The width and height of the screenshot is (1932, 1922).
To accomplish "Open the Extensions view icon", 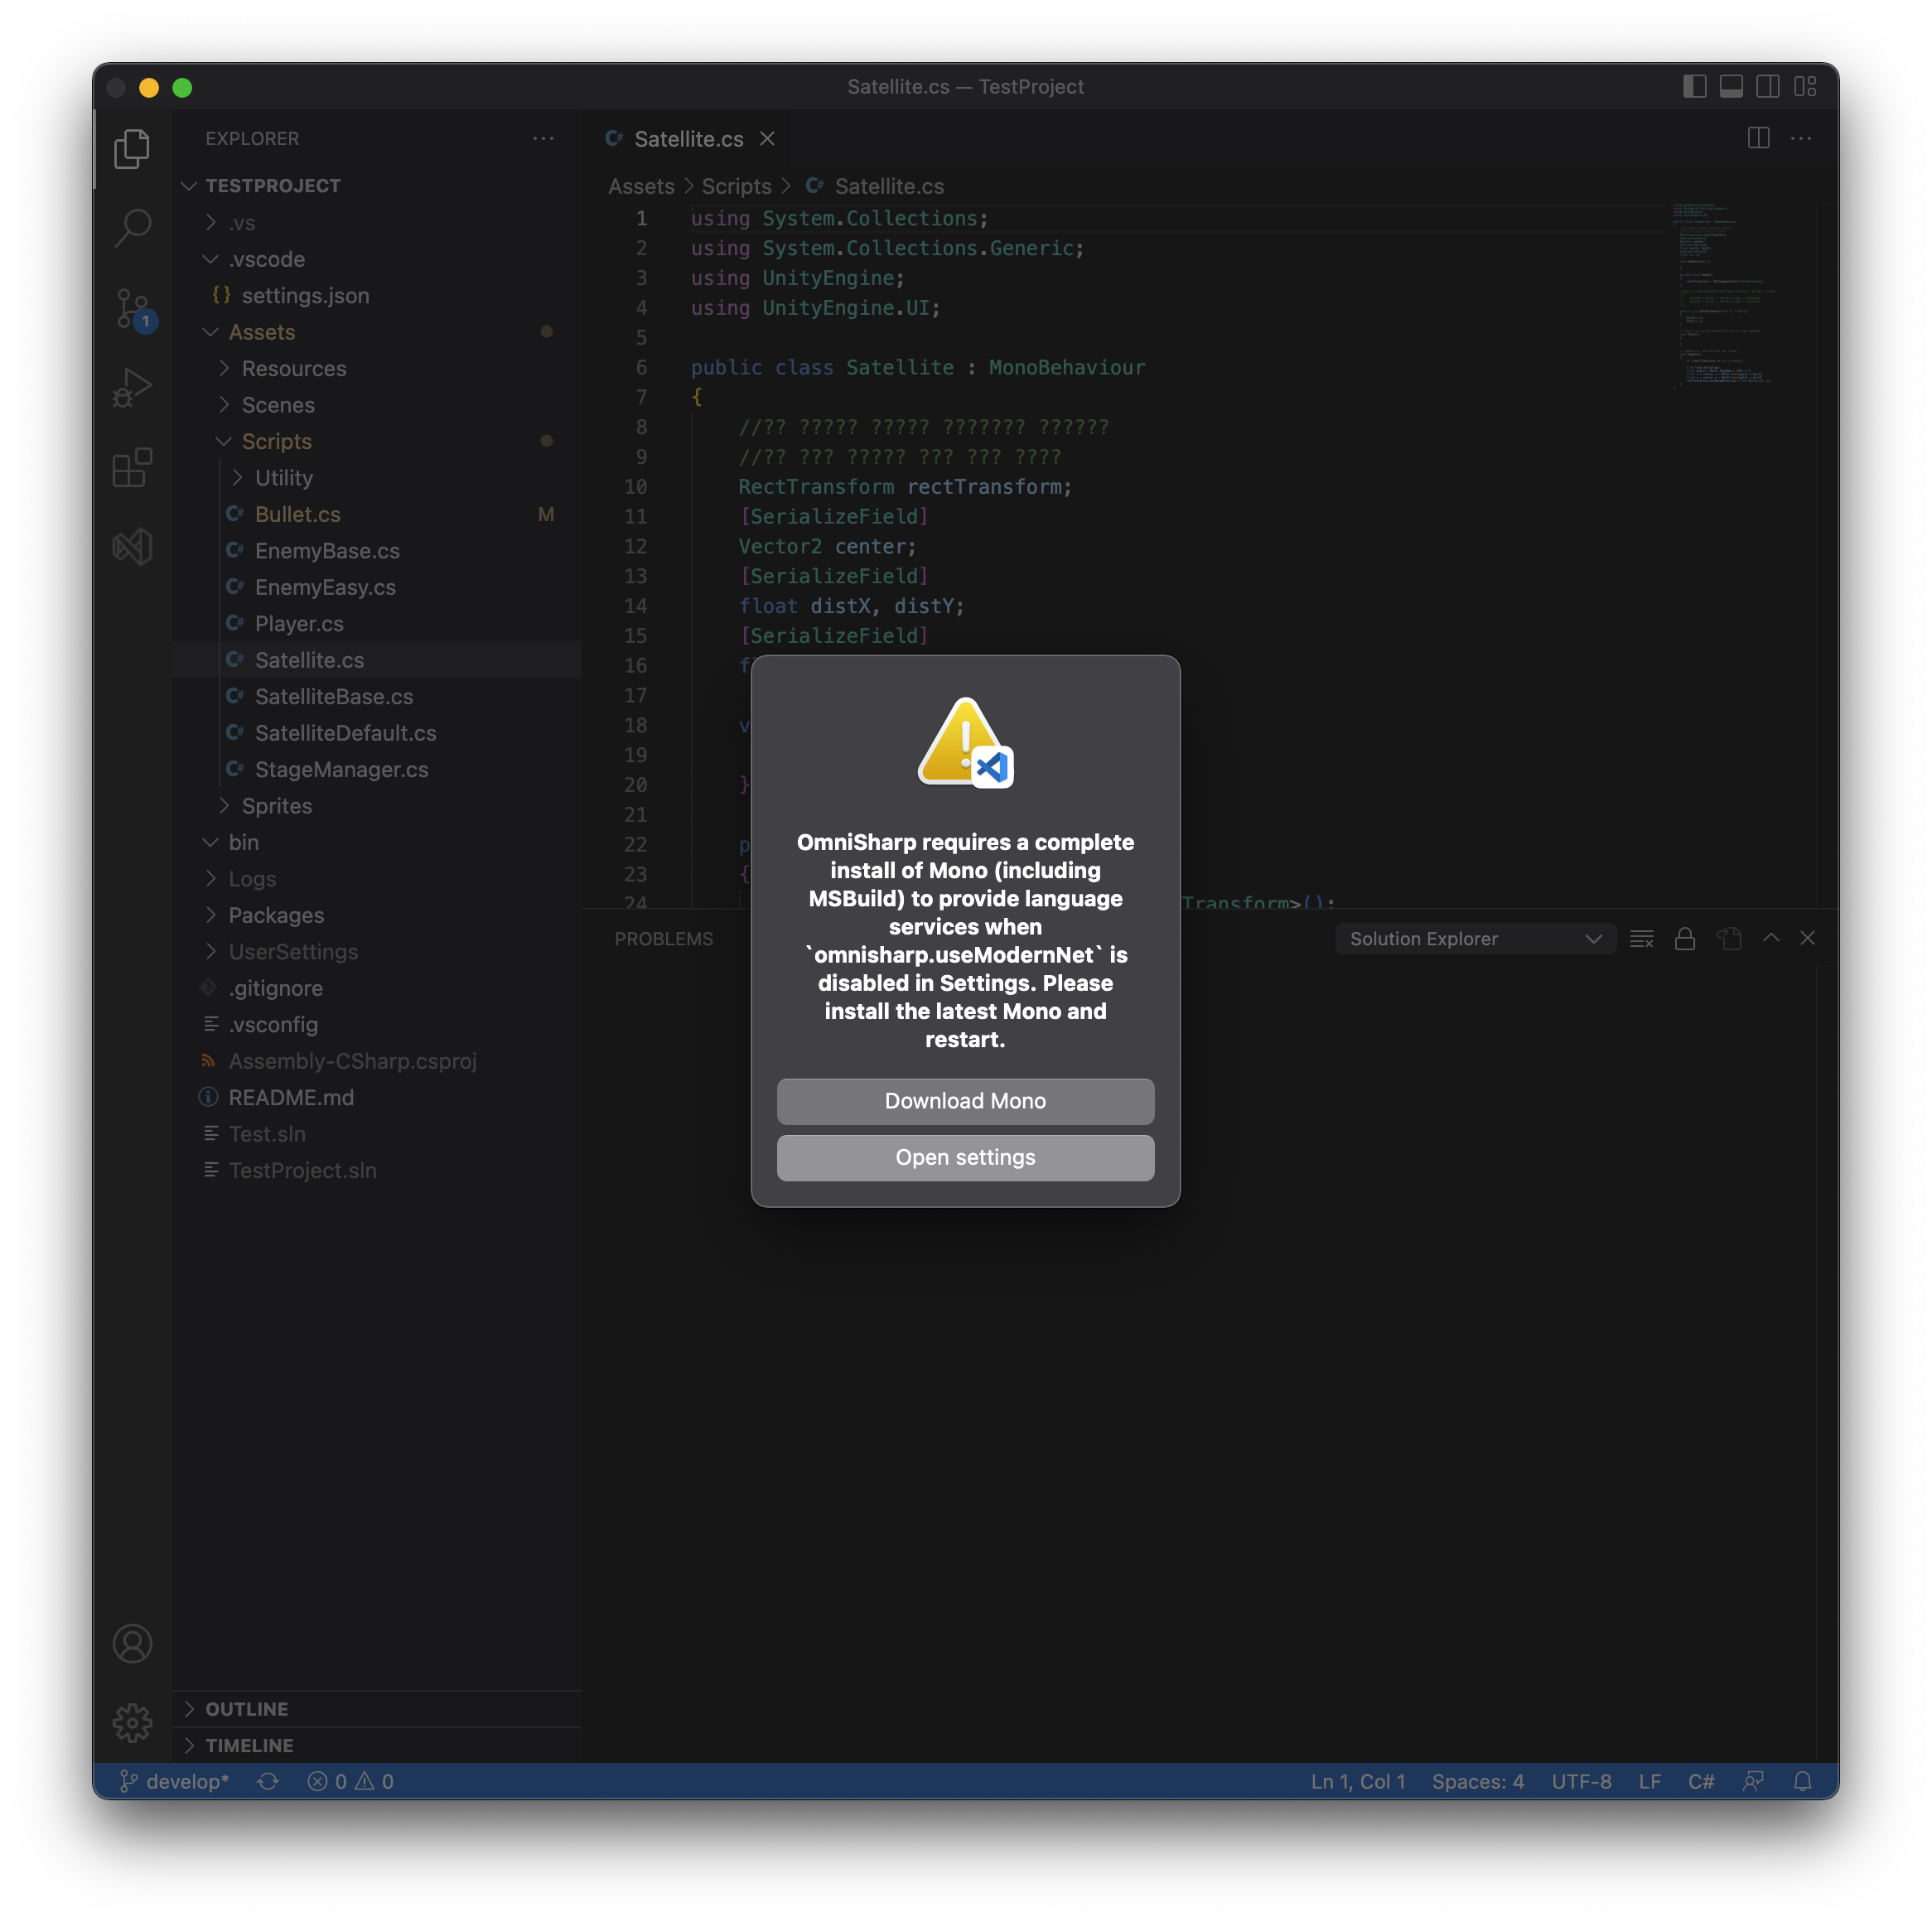I will [132, 467].
